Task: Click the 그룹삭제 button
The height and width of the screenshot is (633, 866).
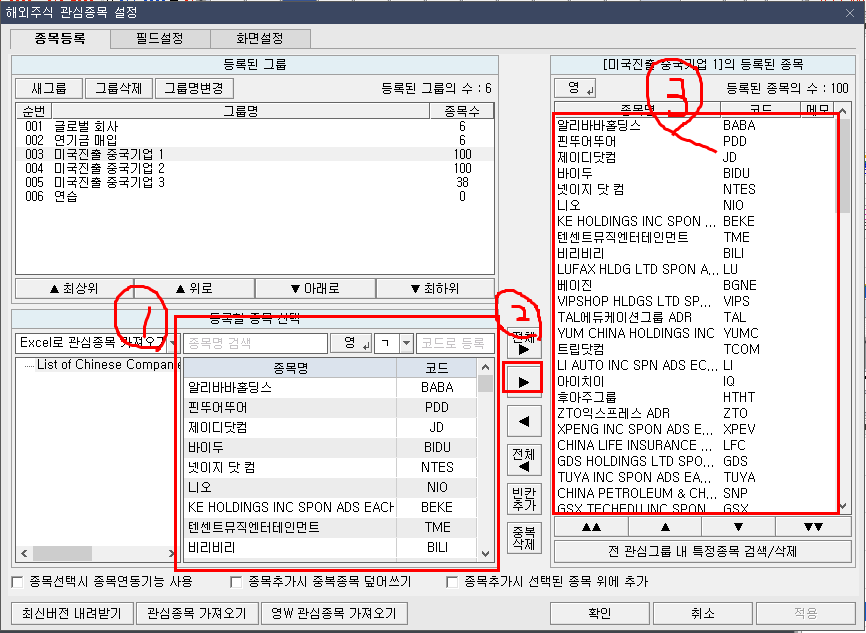Action: pos(119,88)
